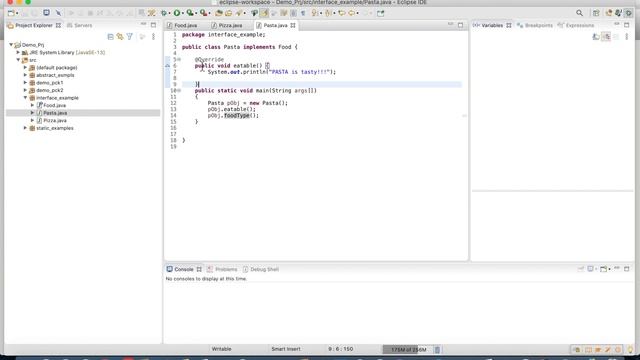Image resolution: width=640 pixels, height=360 pixels.
Task: Click the heap status memory bar
Action: [x=408, y=350]
